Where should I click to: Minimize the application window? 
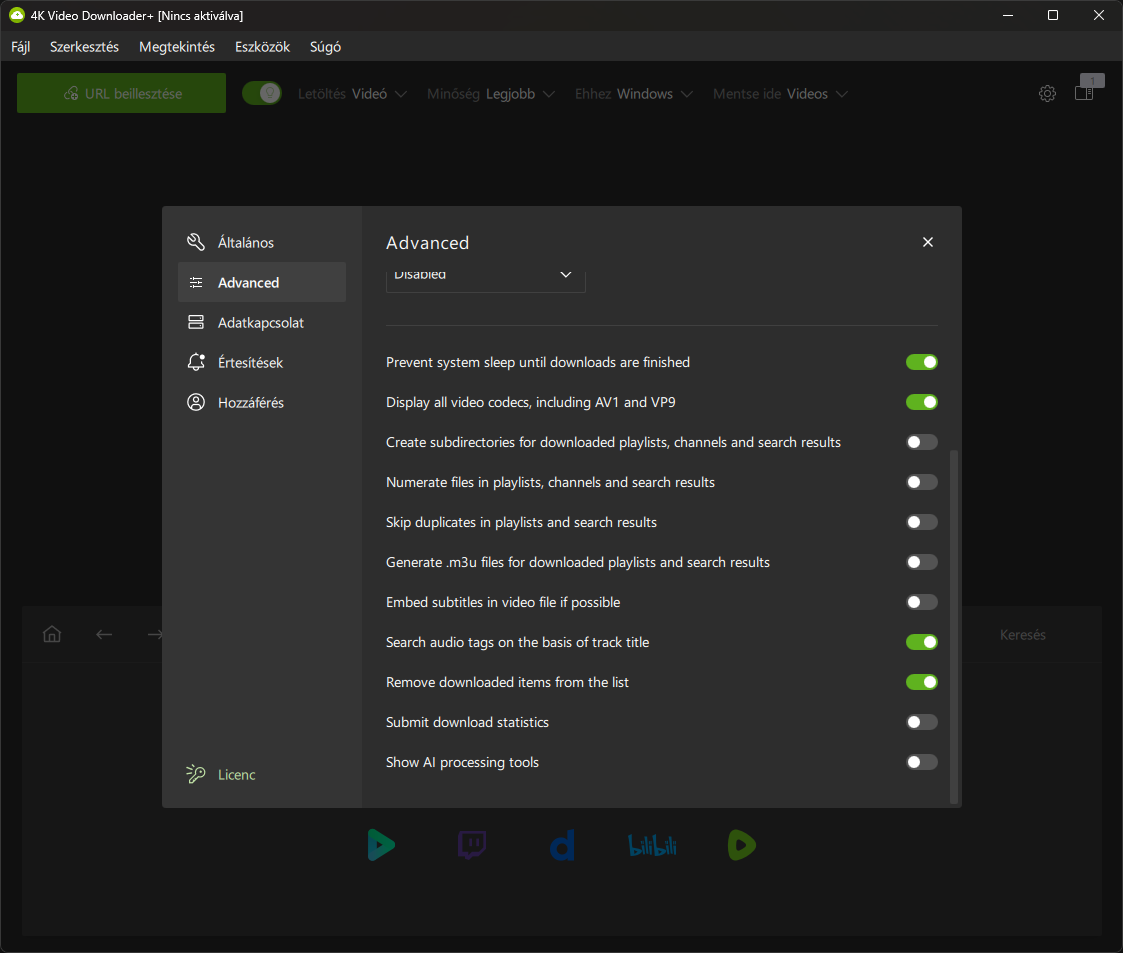coord(1008,15)
